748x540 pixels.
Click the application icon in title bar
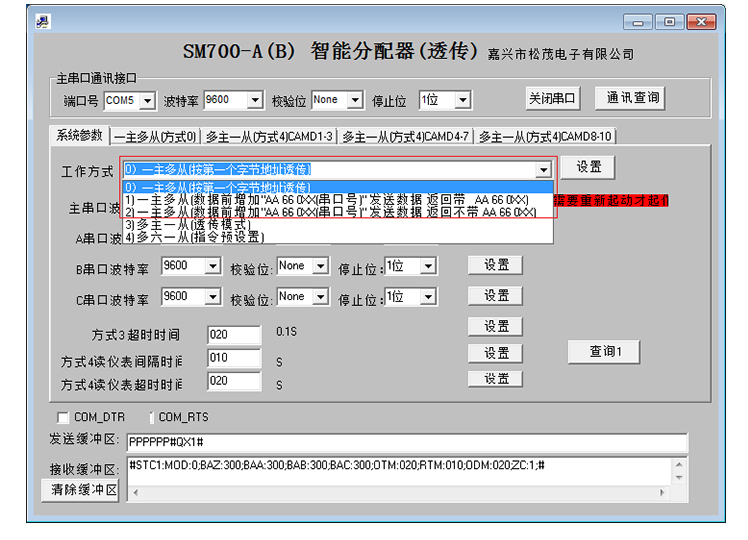(43, 21)
